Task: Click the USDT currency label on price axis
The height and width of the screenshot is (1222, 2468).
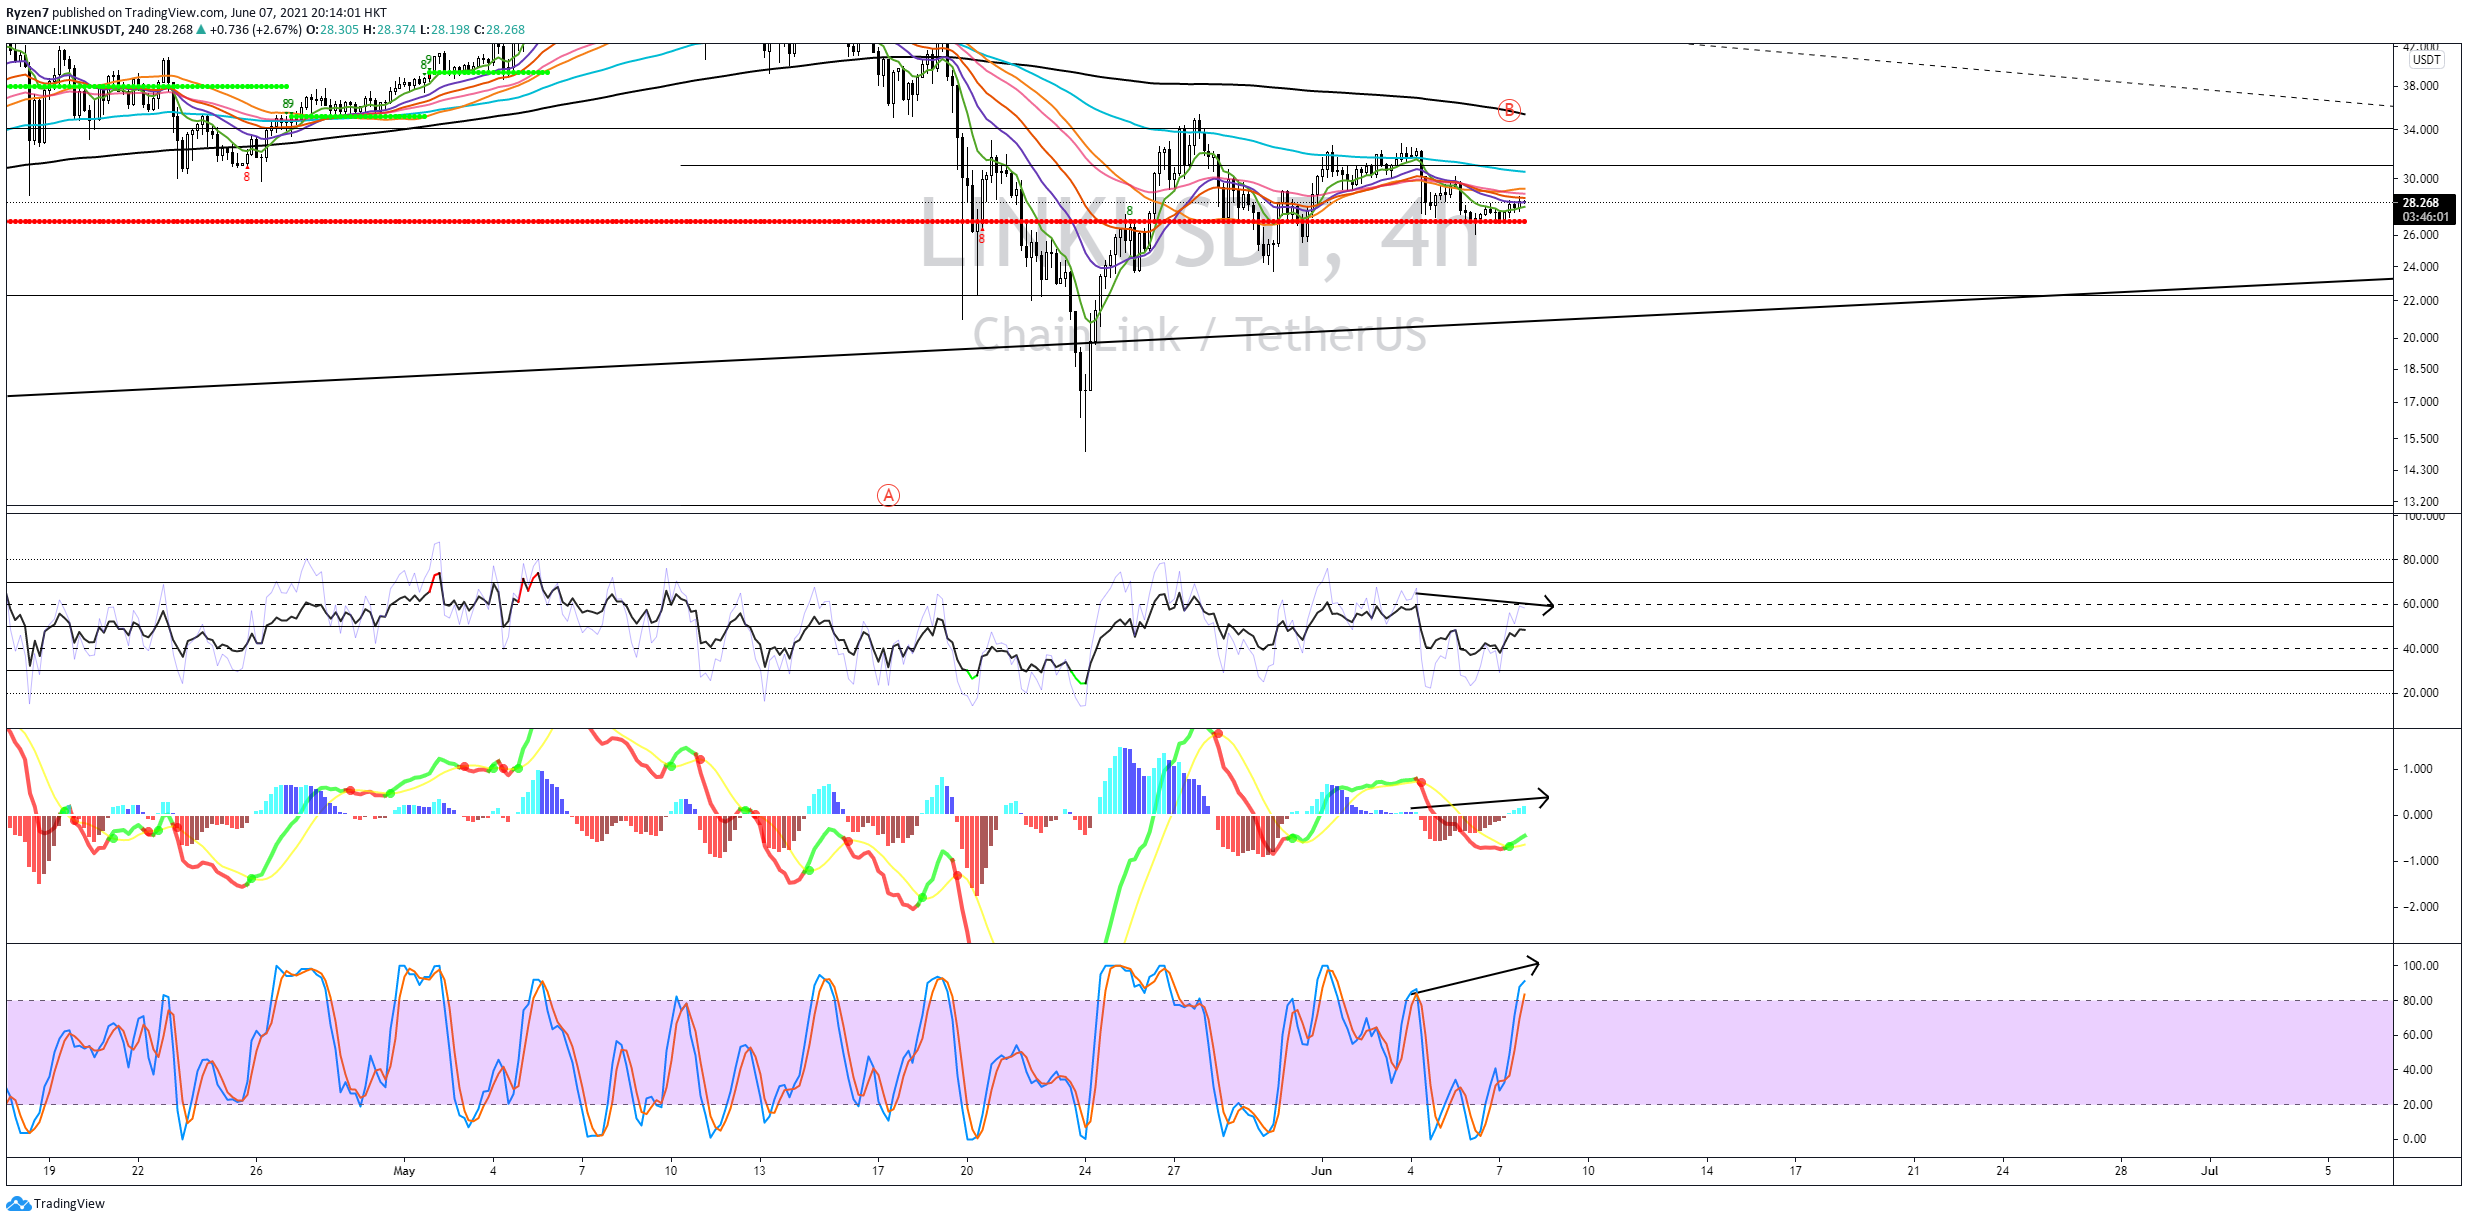Action: [2427, 60]
